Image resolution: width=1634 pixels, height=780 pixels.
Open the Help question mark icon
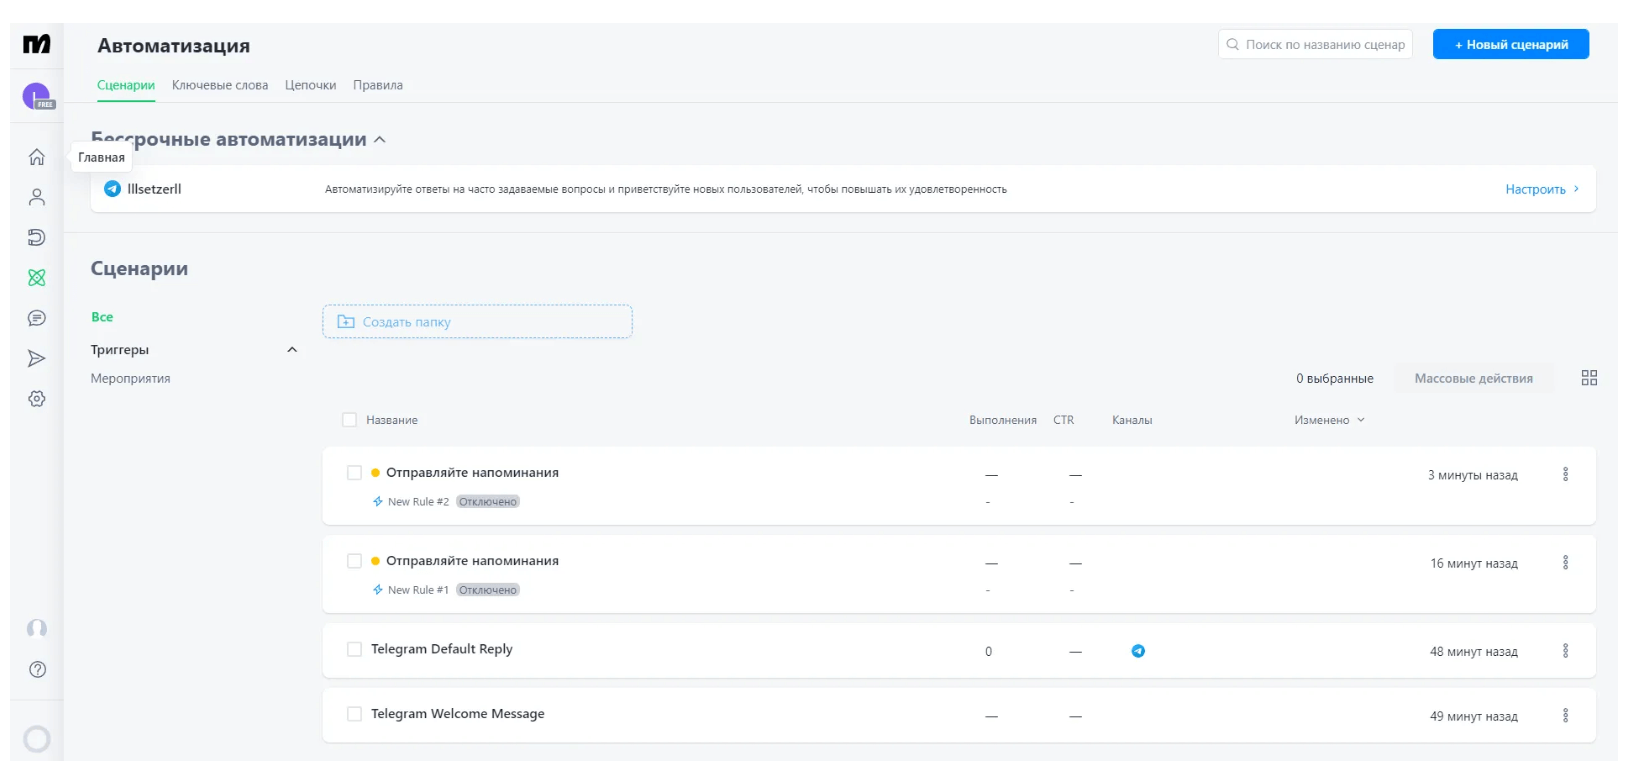(37, 669)
